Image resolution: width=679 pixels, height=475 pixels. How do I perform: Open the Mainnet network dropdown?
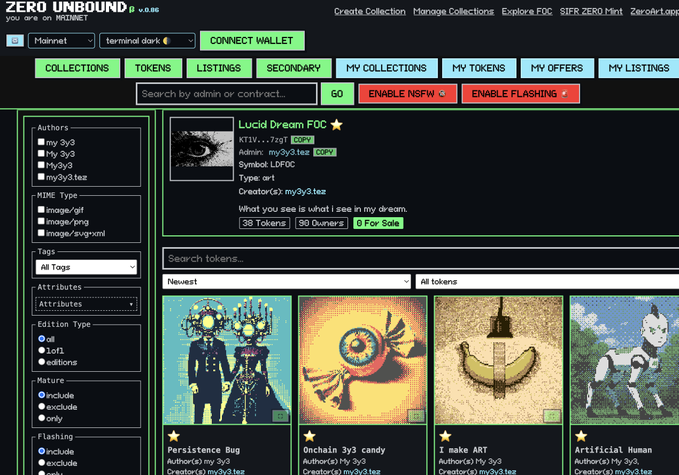coord(61,41)
